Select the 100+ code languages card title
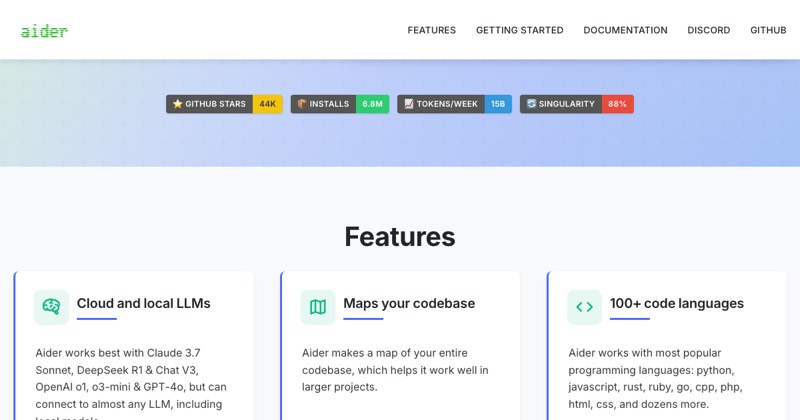Screen dimensions: 800x420 tap(677, 303)
